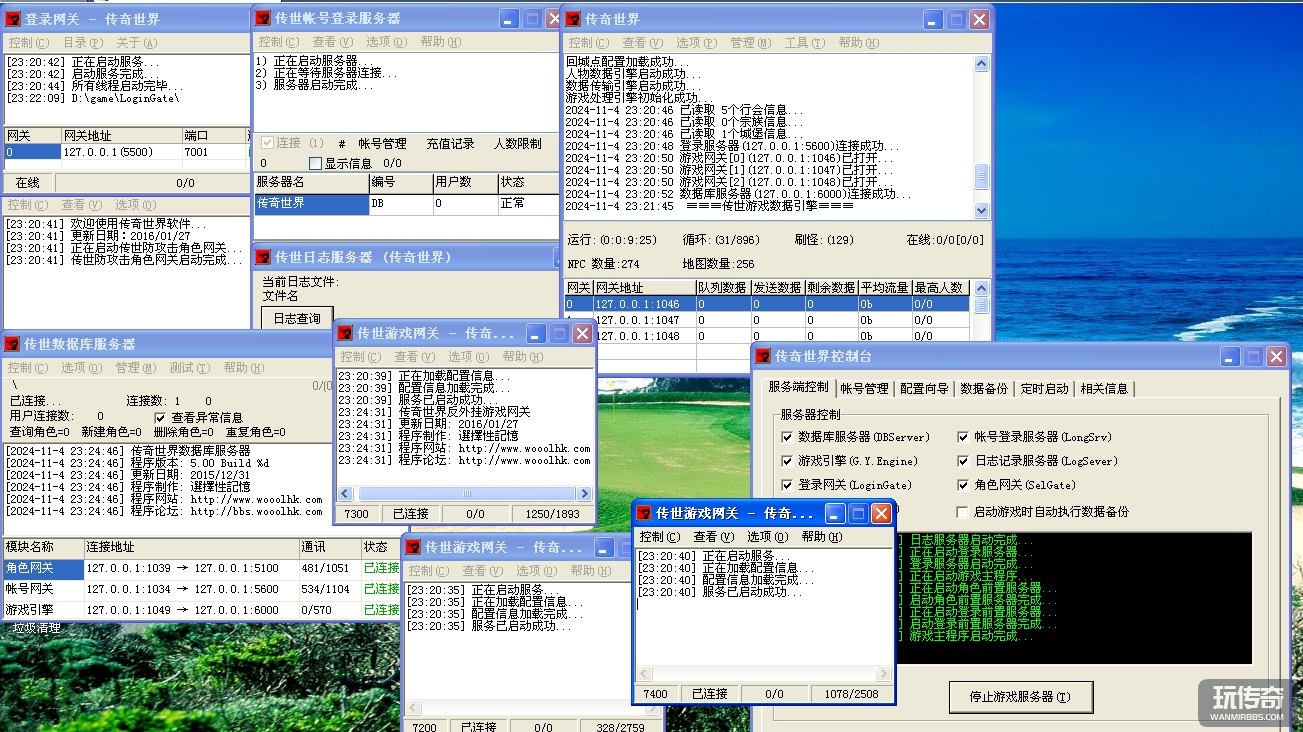1303x732 pixels.
Task: Uncheck 帐号登录服务器 (LongSrv) in the console
Action: (x=963, y=437)
